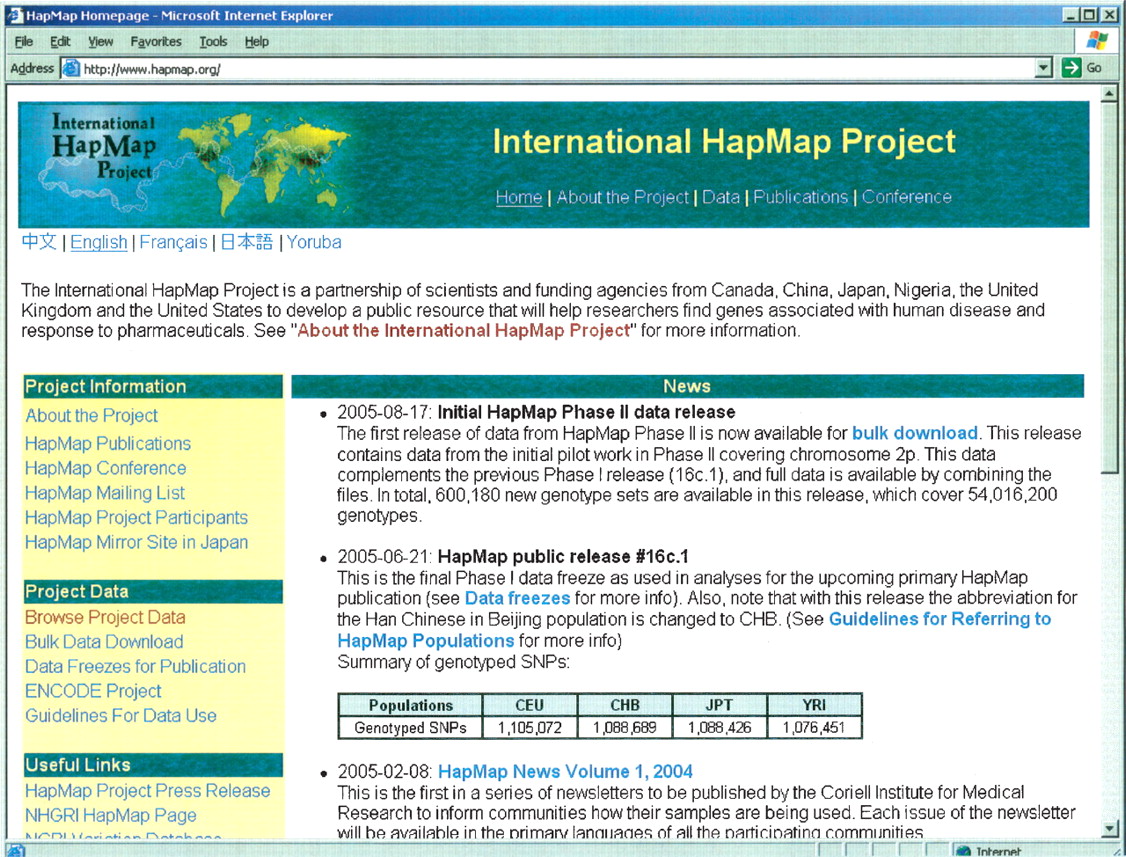The width and height of the screenshot is (1126, 857).
Task: Open the bulk download link in news
Action: 914,433
